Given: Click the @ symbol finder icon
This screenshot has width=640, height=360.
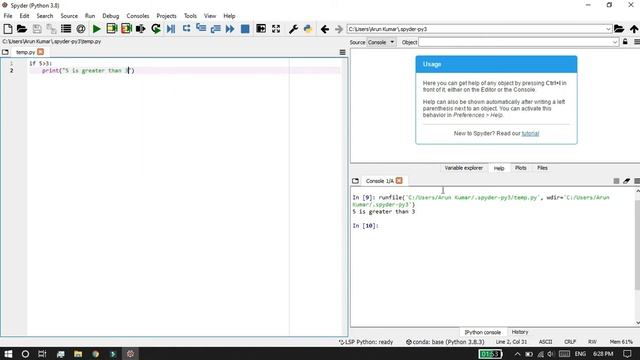Looking at the screenshot, I should 80,29.
